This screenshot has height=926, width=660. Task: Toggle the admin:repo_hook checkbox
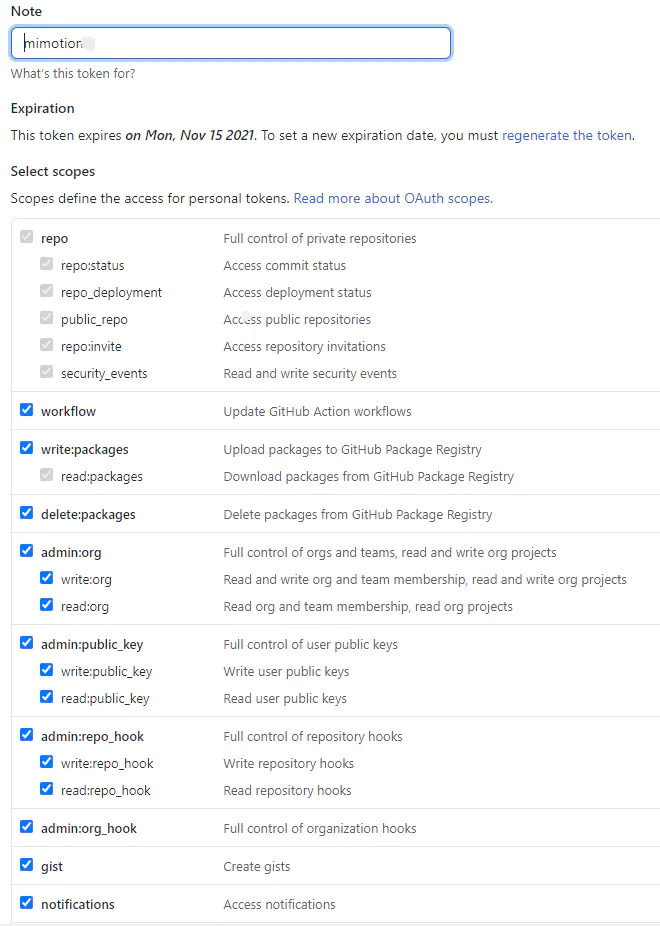[x=27, y=736]
